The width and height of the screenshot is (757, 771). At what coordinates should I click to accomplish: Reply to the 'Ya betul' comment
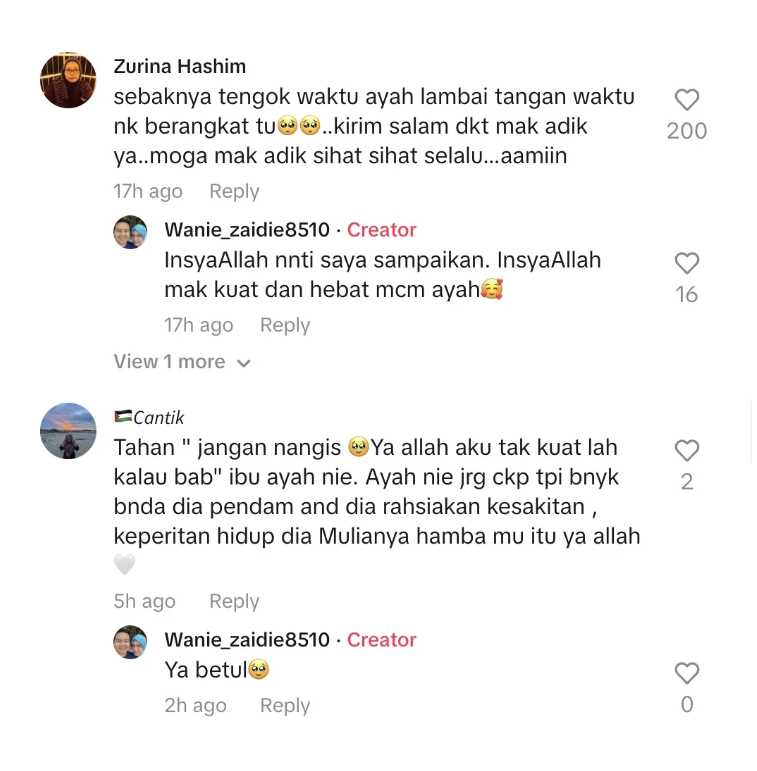[285, 705]
